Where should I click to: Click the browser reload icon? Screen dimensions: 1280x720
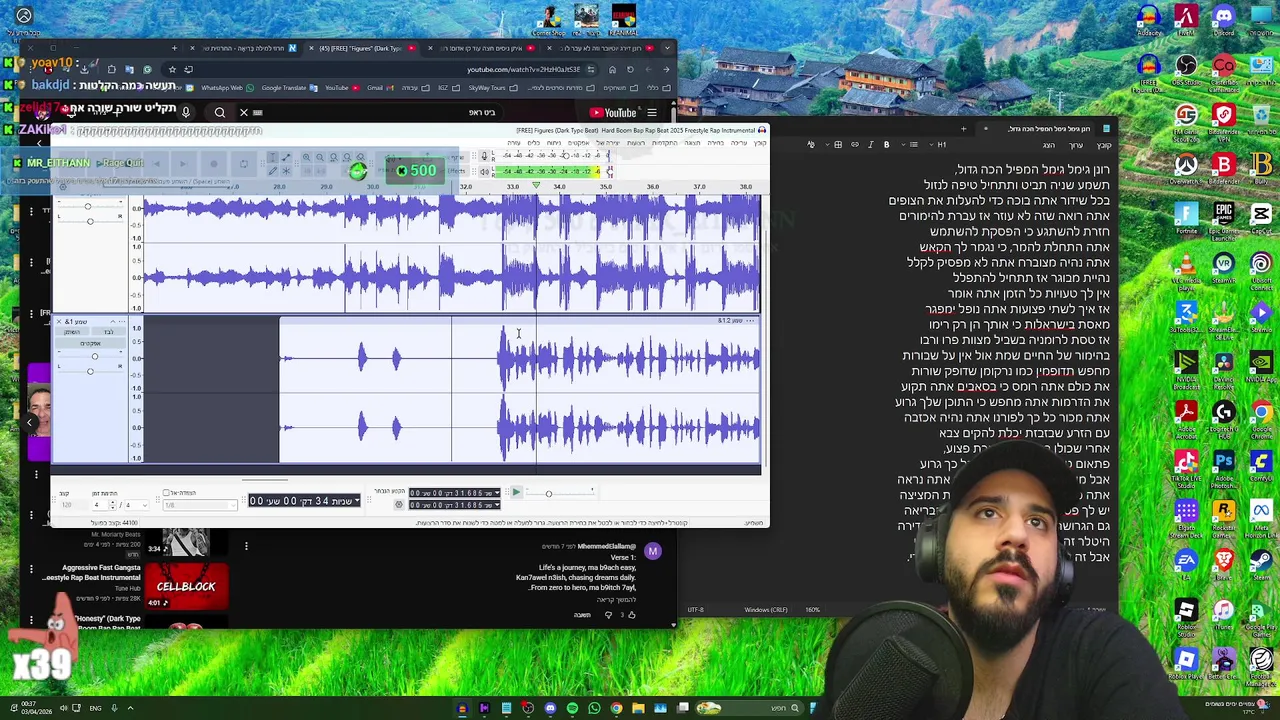point(630,69)
